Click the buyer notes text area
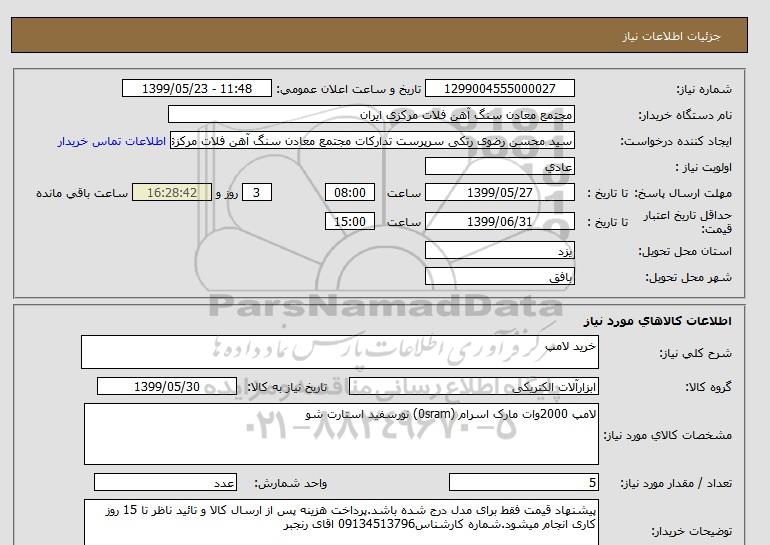 pos(341,522)
